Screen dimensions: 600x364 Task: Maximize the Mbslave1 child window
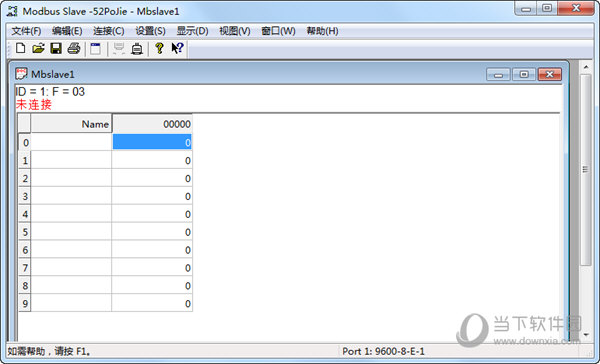(x=524, y=75)
